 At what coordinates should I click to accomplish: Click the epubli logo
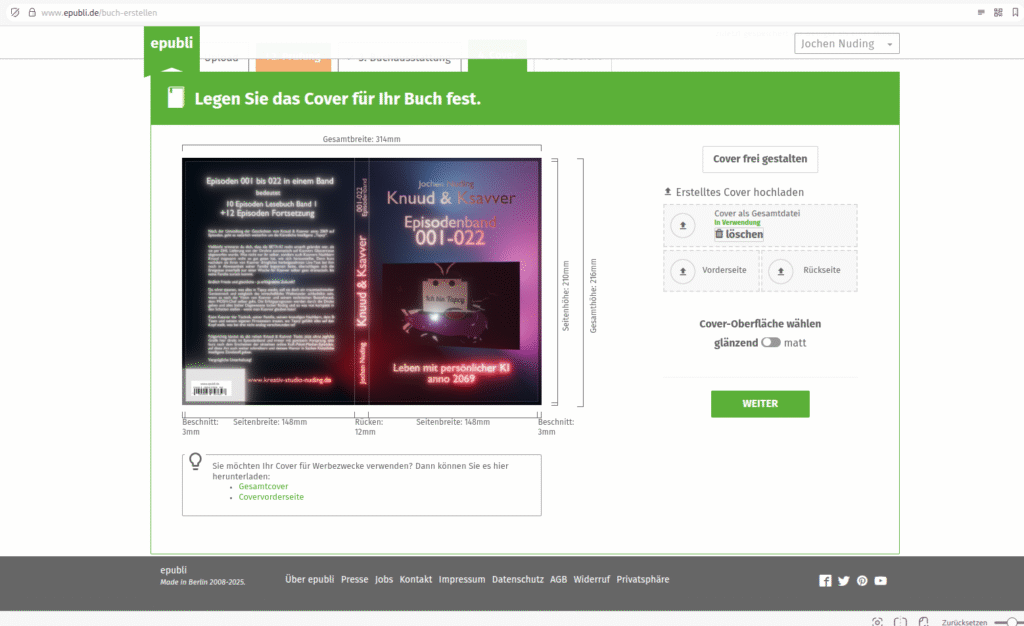[x=171, y=44]
